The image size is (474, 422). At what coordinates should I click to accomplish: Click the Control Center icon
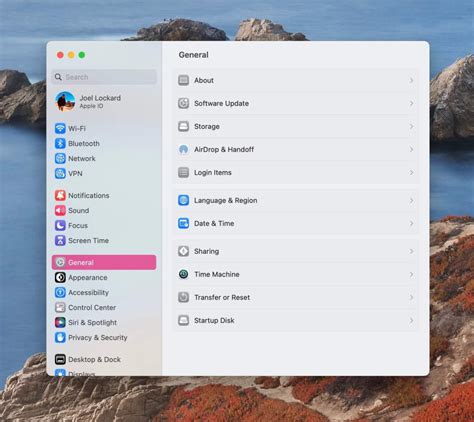point(60,307)
